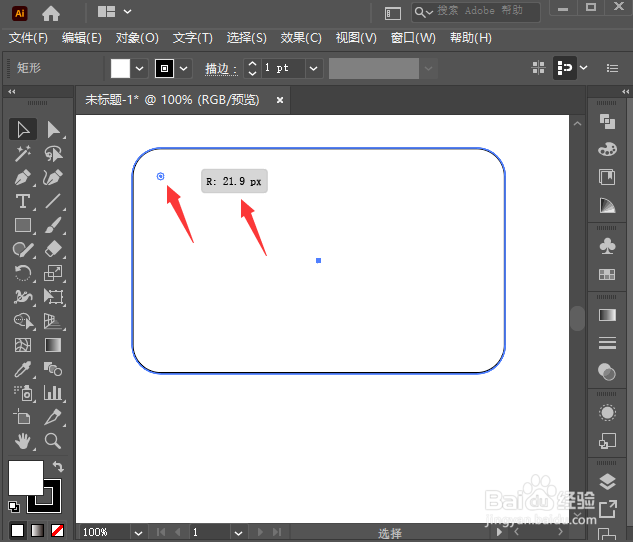Screen dimensions: 633x542
Task: Choose the Eyedropper tool
Action: click(x=23, y=369)
